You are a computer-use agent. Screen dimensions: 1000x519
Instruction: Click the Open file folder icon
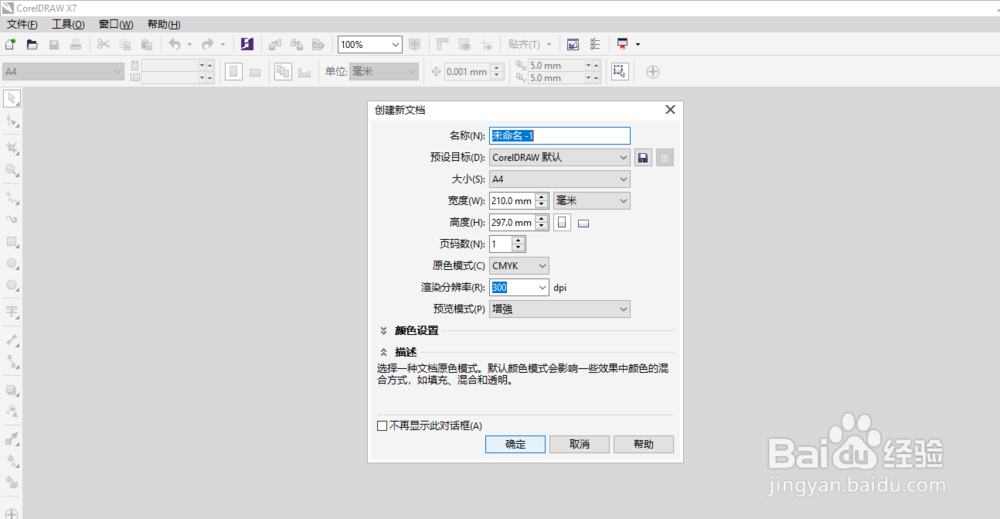click(32, 45)
